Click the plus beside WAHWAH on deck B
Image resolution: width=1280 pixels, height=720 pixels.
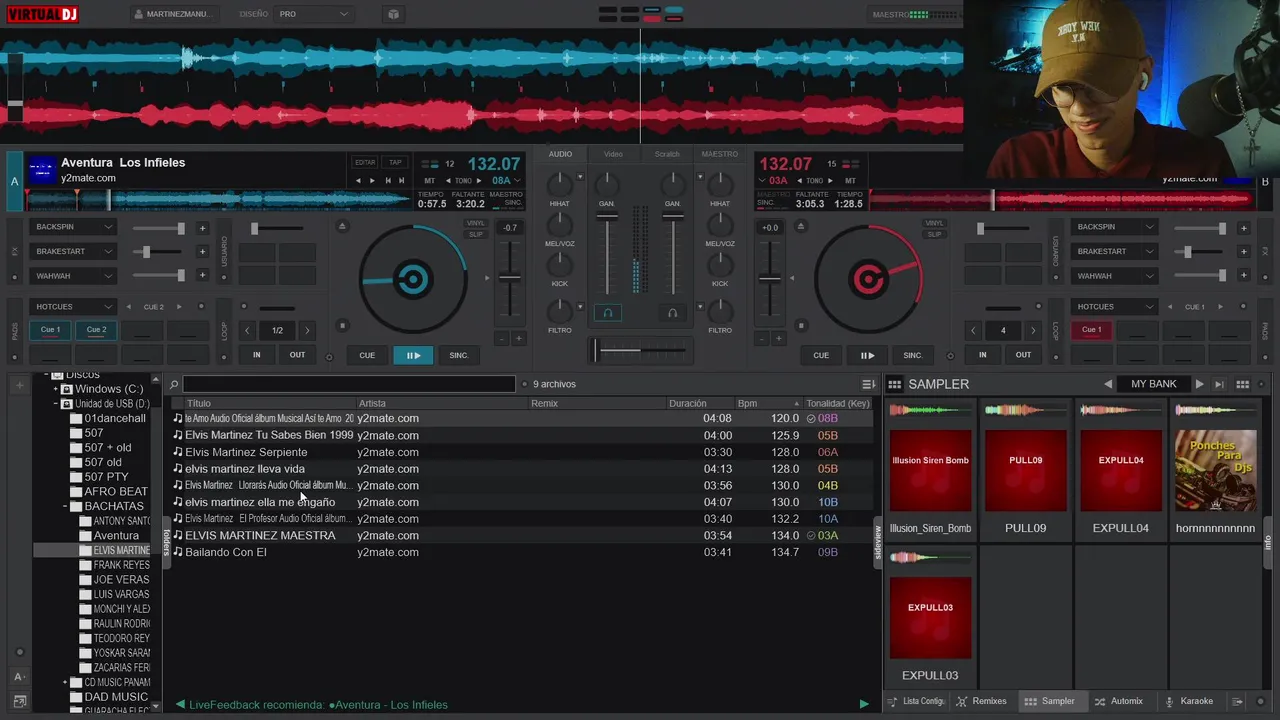(1243, 276)
